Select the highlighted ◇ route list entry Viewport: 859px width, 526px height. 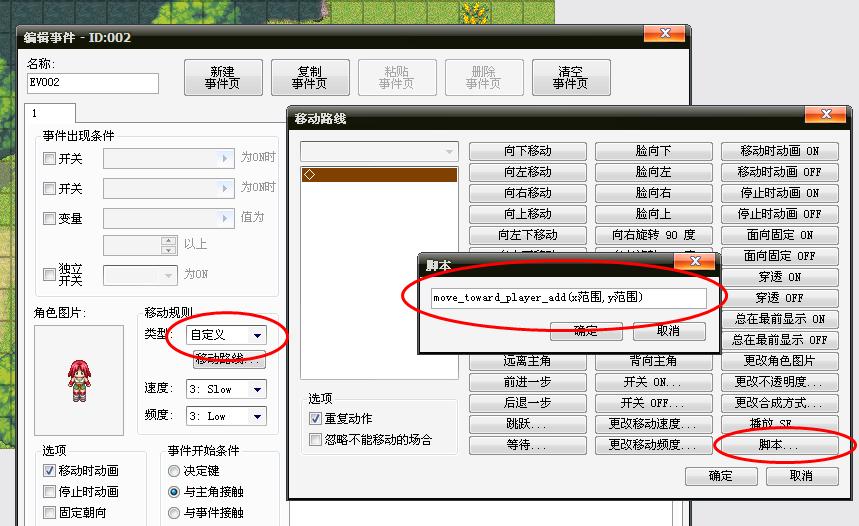pos(379,175)
